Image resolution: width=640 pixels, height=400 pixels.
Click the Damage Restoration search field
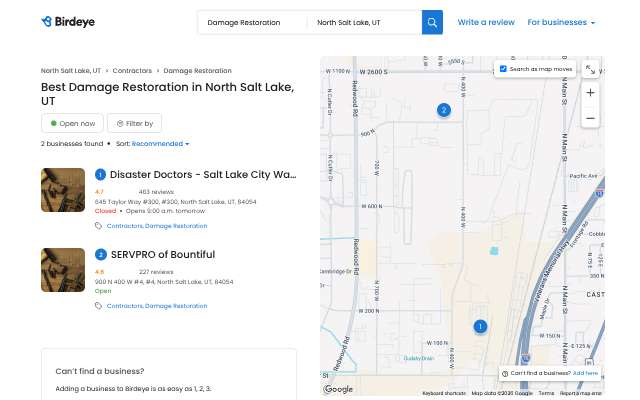tap(252, 22)
